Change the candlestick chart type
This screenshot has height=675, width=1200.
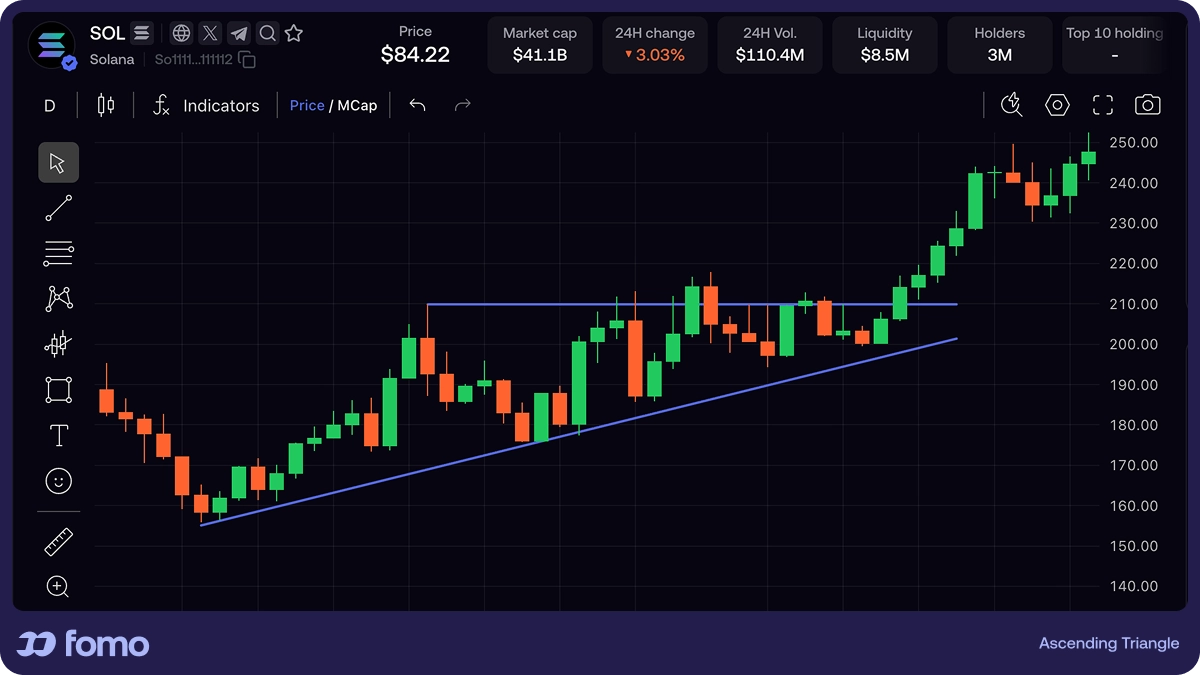coord(106,105)
